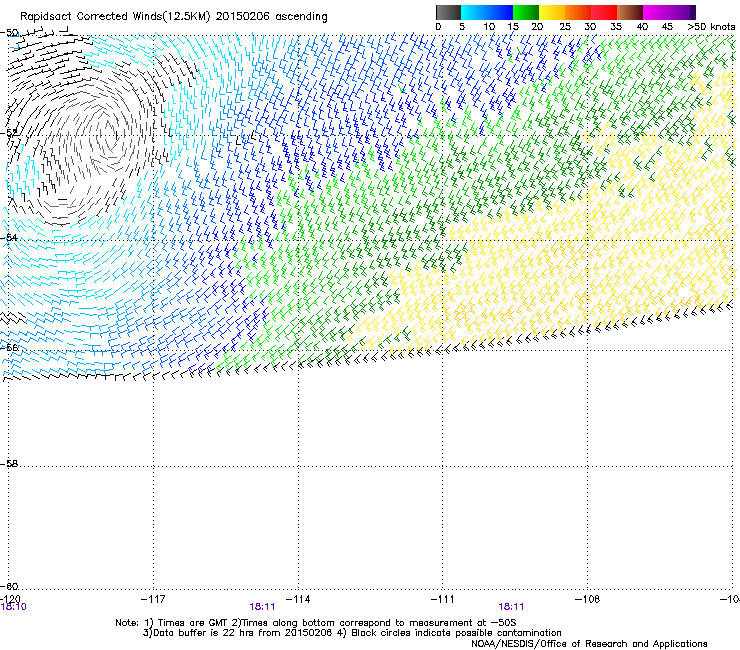Click the legend tick label '40'
The image size is (740, 650).
[642, 27]
